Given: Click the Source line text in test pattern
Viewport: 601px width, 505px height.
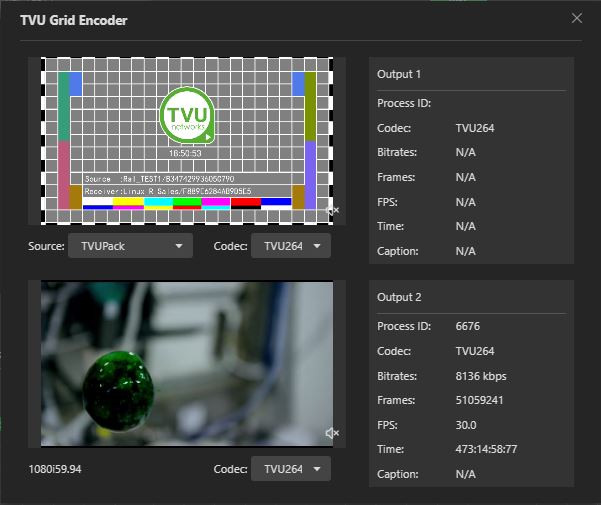Looking at the screenshot, I should (159, 179).
